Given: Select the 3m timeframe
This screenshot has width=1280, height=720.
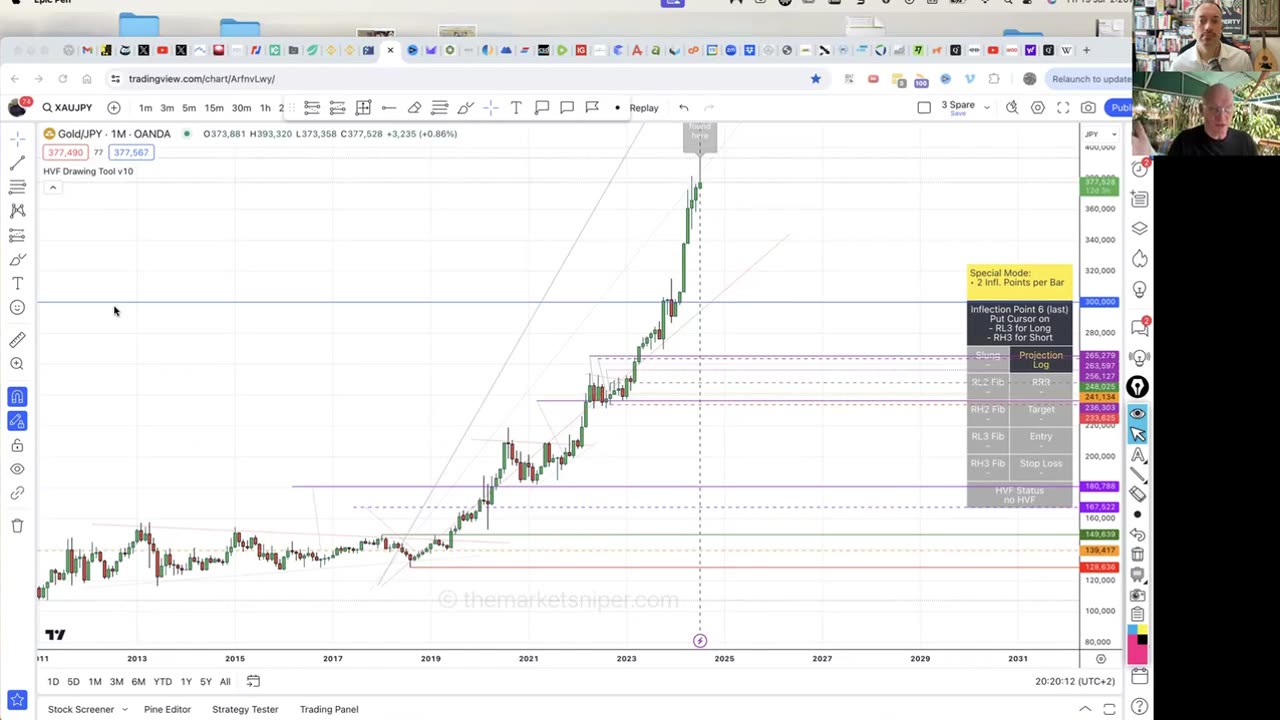Looking at the screenshot, I should coord(167,108).
